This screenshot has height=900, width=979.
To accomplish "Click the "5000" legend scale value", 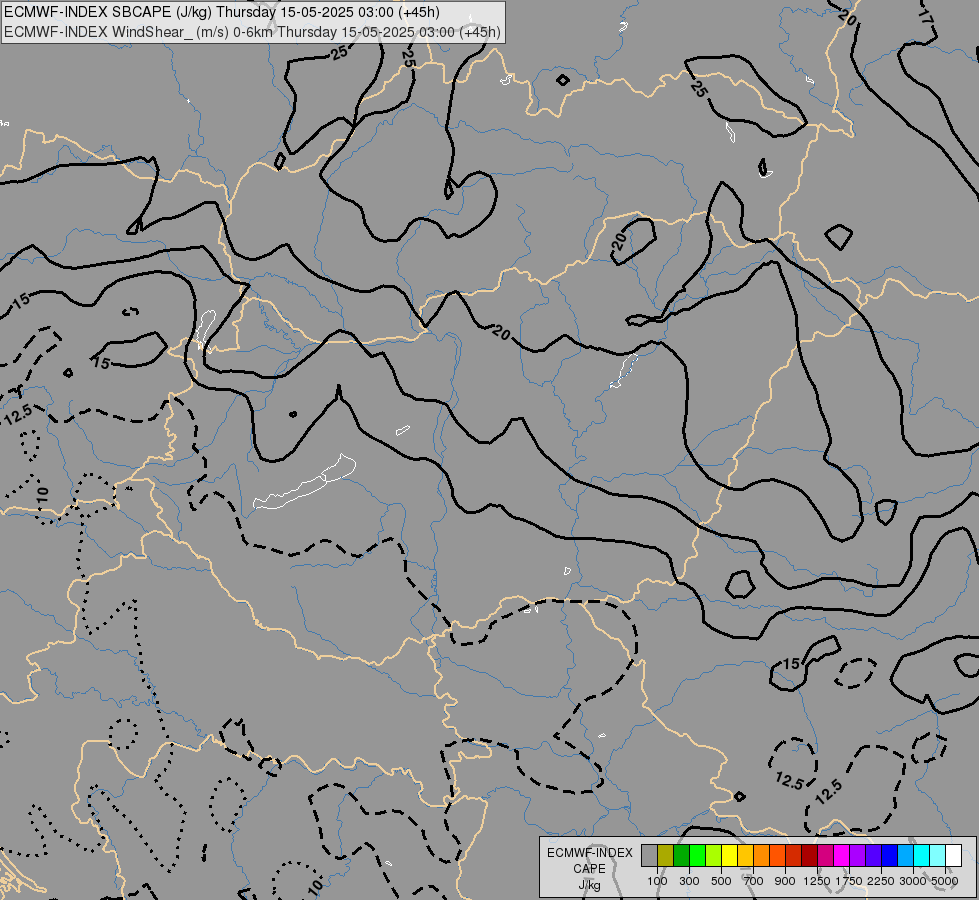I will 945,881.
